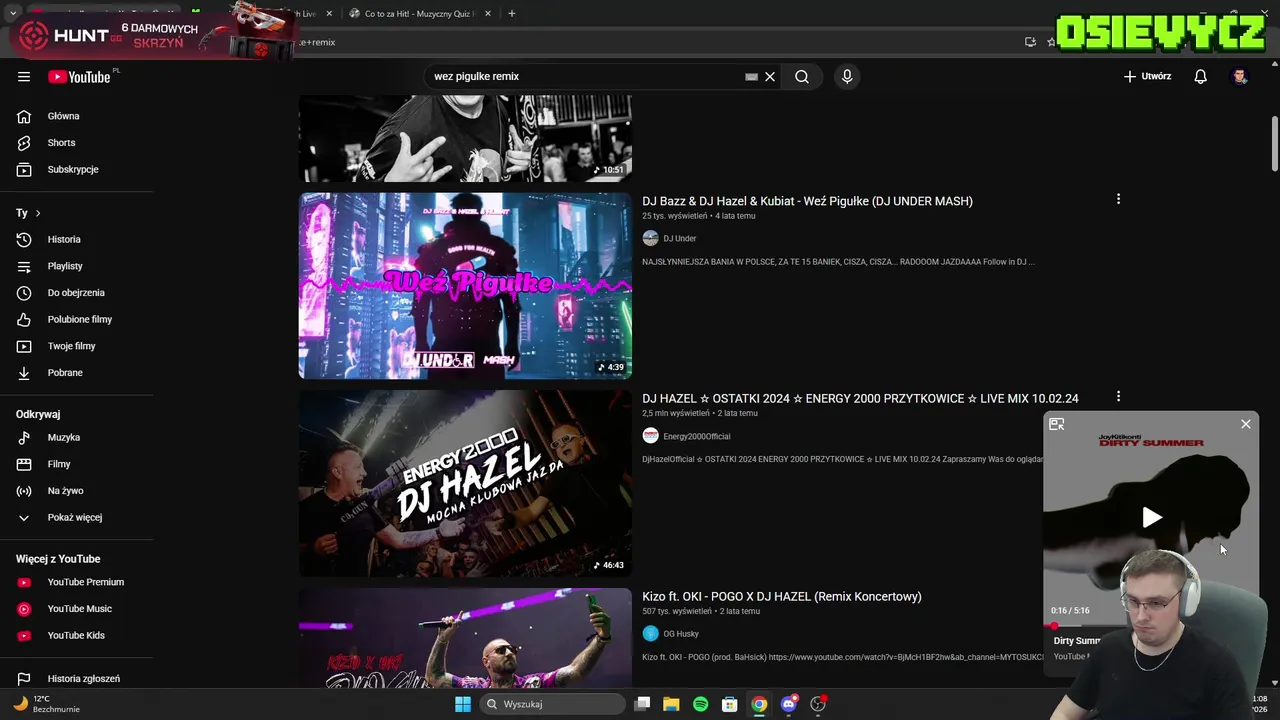Expand the miniplayer back to watch page

1057,424
